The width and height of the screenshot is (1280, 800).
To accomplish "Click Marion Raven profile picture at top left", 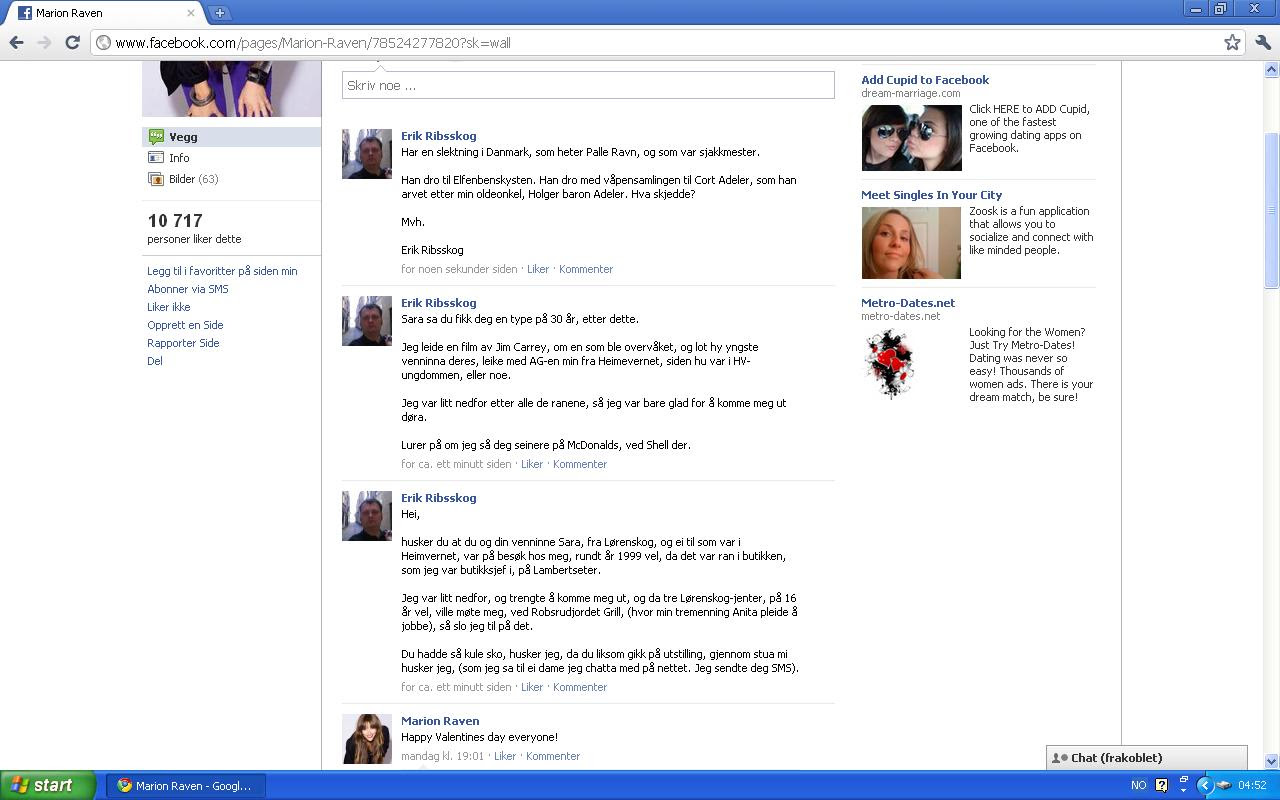I will 231,88.
